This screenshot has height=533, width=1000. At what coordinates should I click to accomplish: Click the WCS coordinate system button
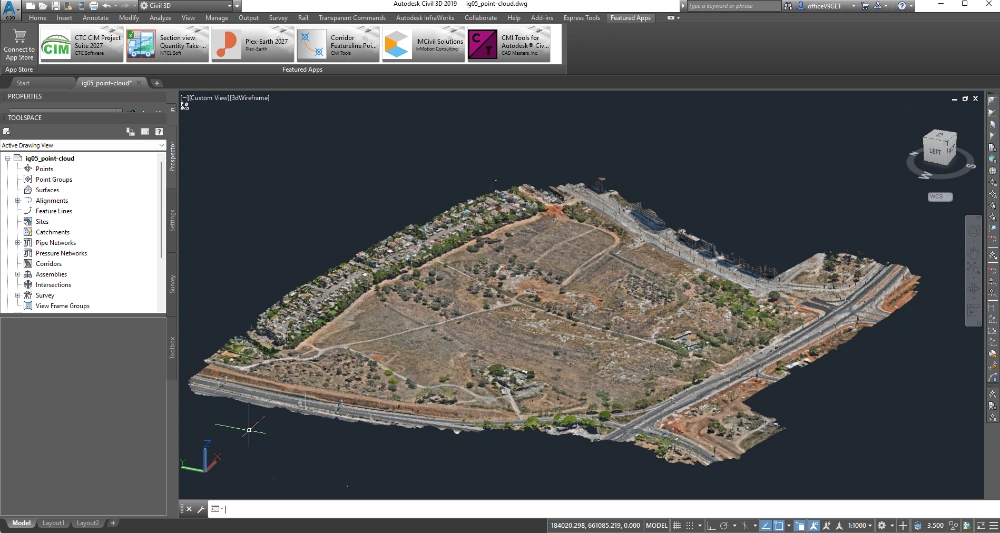pyautogui.click(x=939, y=196)
